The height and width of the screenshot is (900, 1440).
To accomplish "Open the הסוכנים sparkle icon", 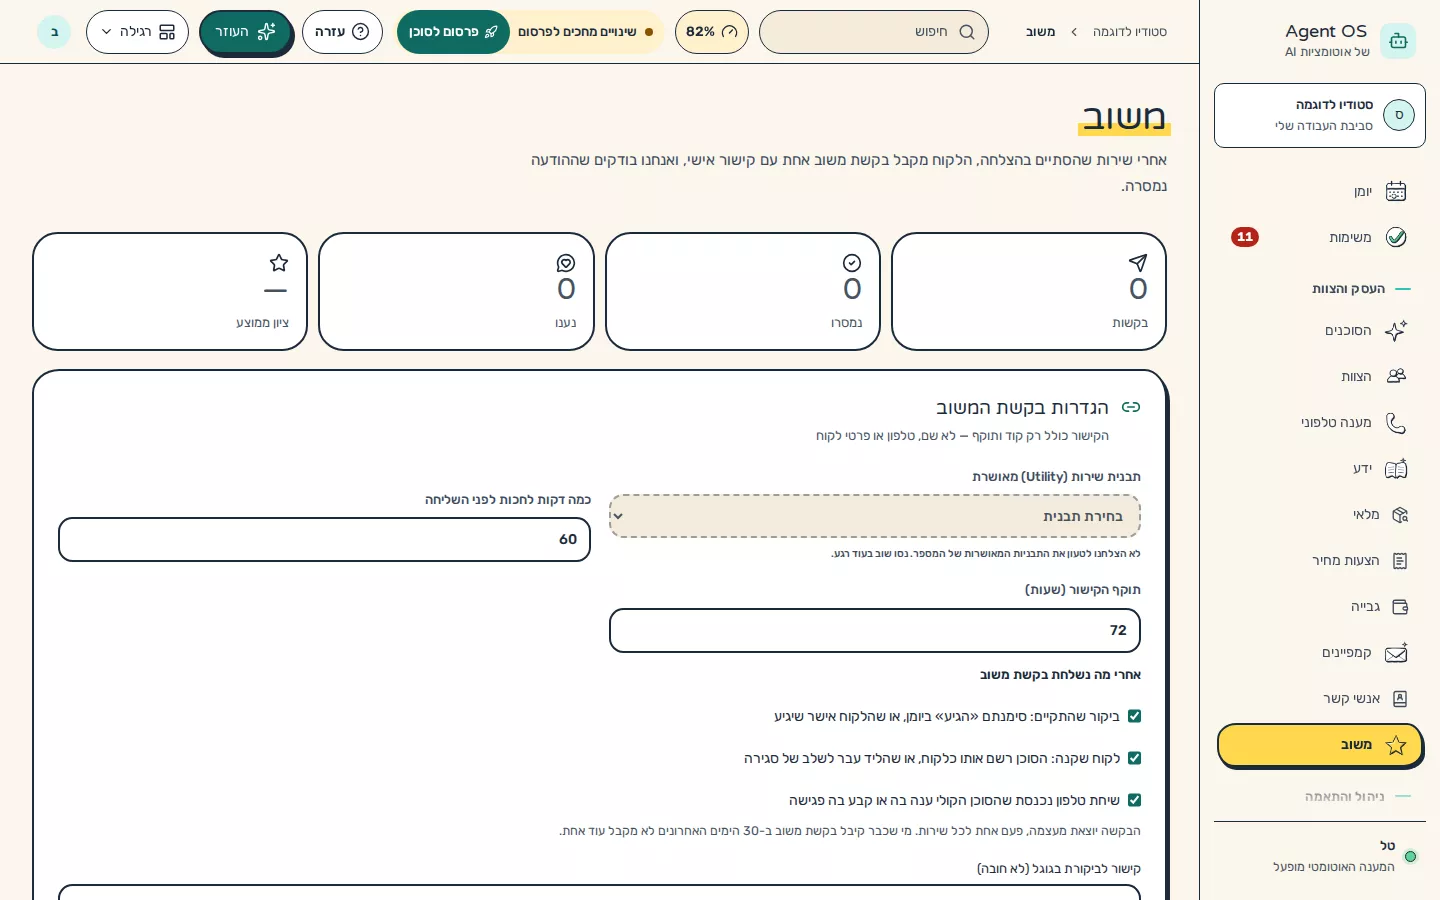I will click(1396, 331).
